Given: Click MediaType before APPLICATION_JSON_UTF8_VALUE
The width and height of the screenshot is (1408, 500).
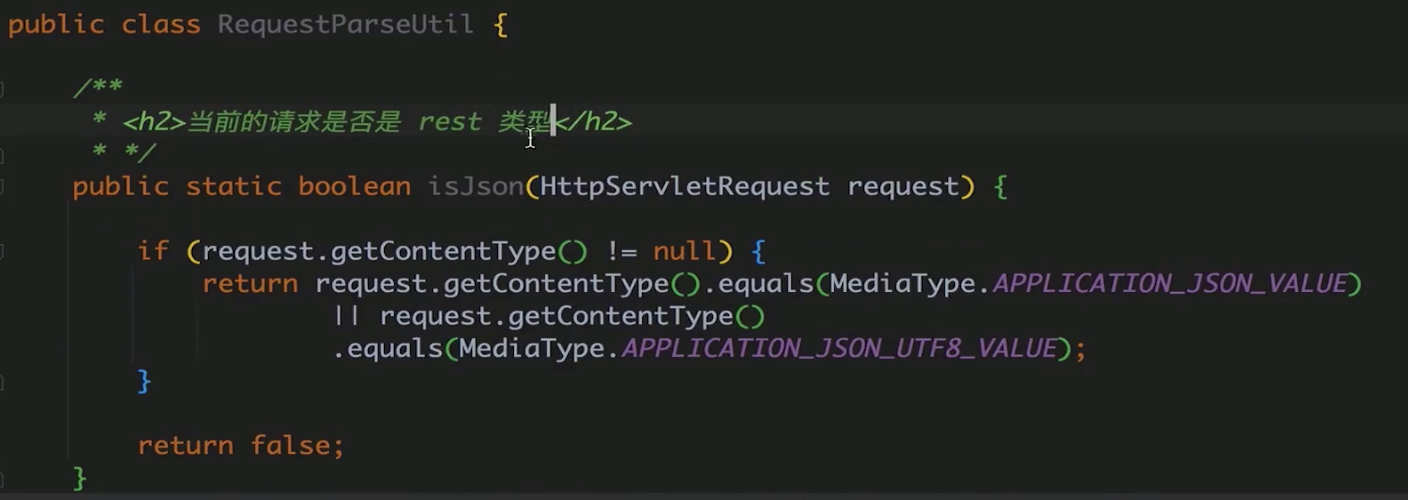Looking at the screenshot, I should click(532, 348).
